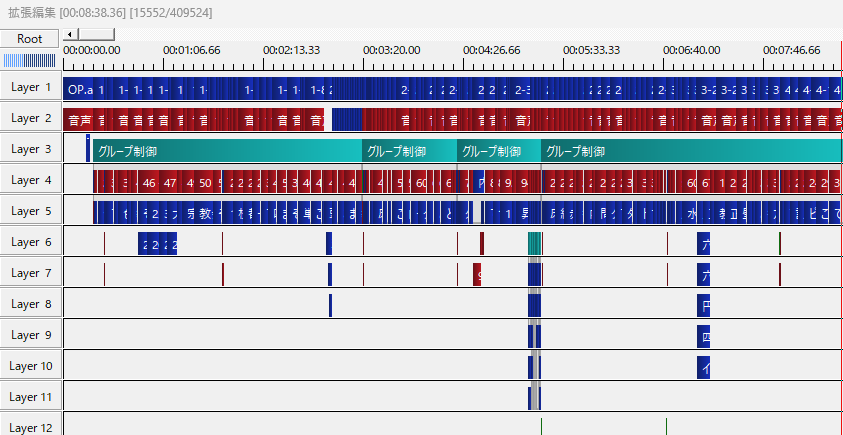Select the "四" object on Layer 9

click(703, 337)
